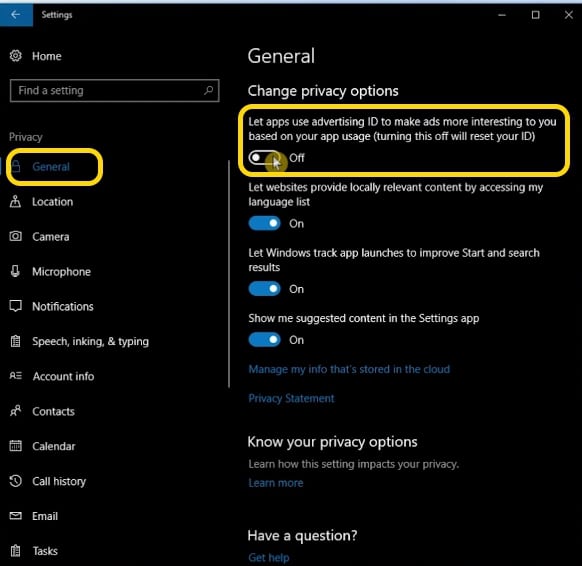Image resolution: width=582 pixels, height=566 pixels.
Task: Open the Privacy Statement link
Action: coord(291,398)
